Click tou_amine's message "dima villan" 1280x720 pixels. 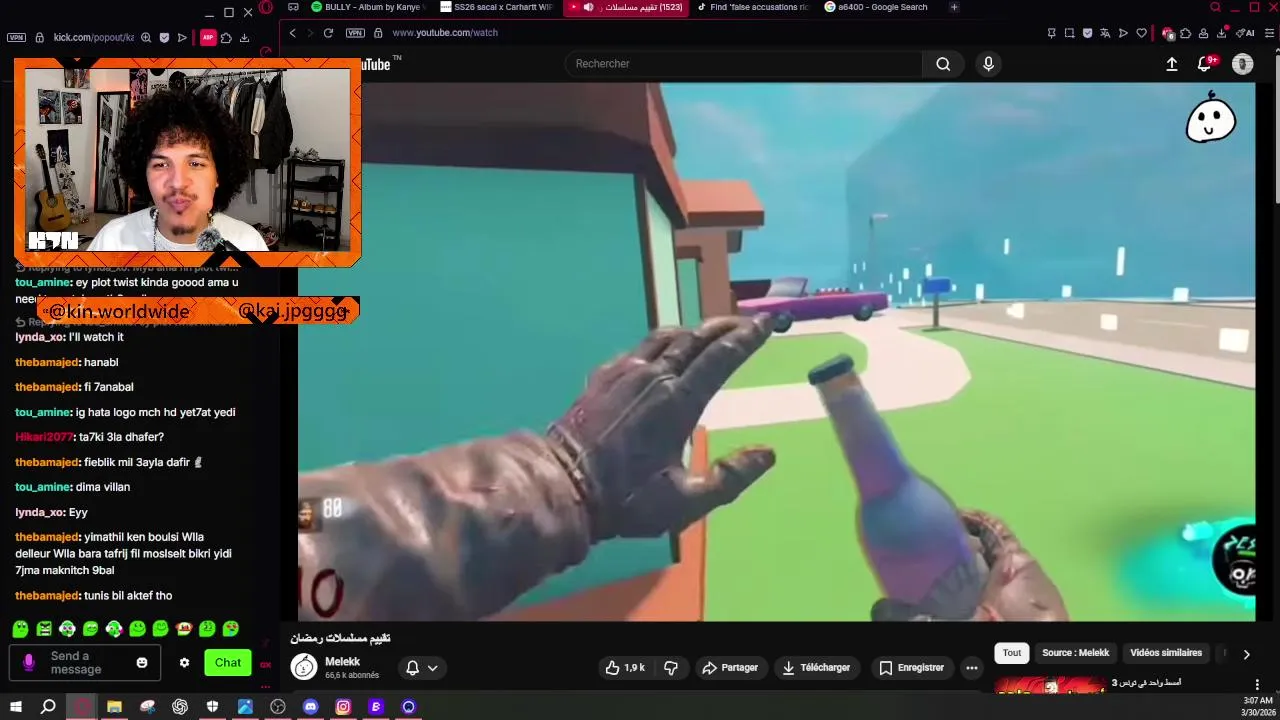[103, 487]
